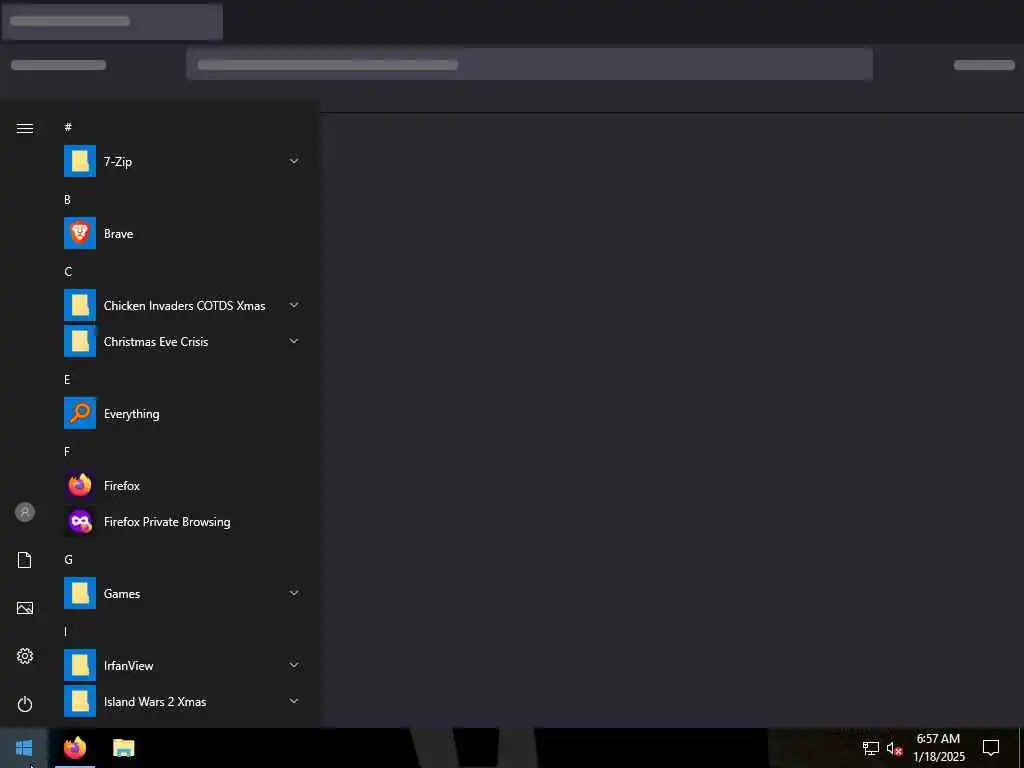Click the 'F' section letter header
Screen dimensions: 1024x768
coord(67,451)
